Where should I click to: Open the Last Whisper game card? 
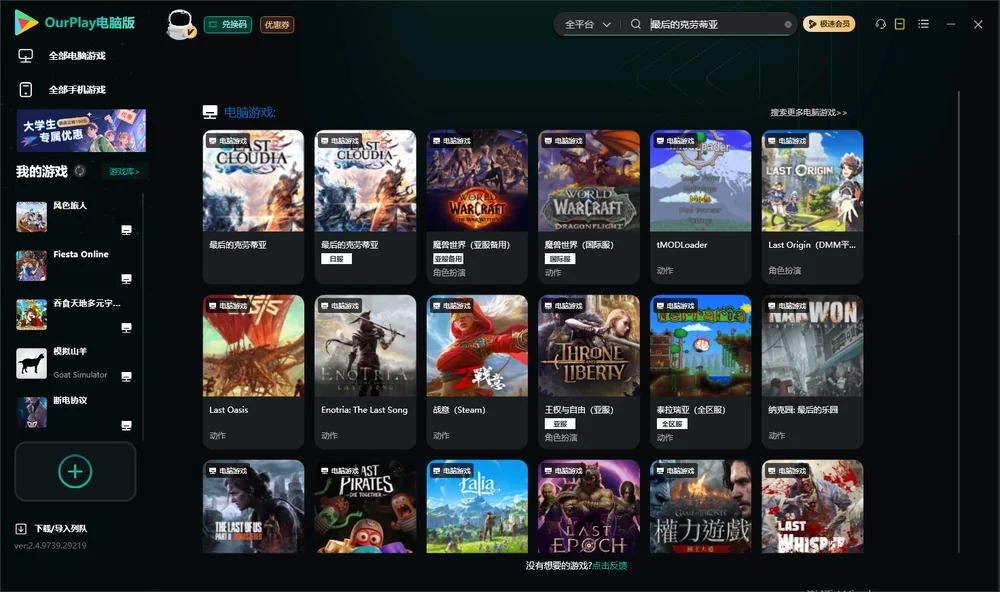click(x=812, y=507)
